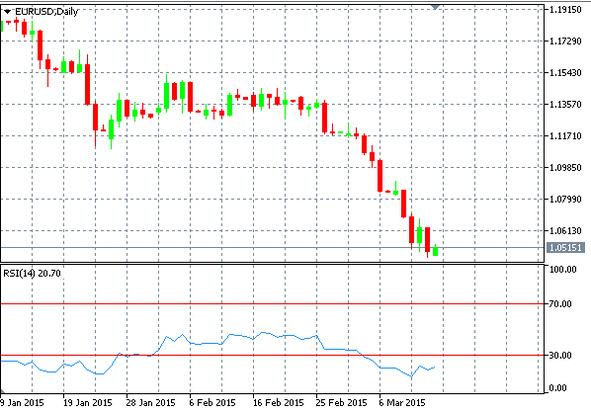Select the 25 Feb 2015 date label

pyautogui.click(x=341, y=403)
